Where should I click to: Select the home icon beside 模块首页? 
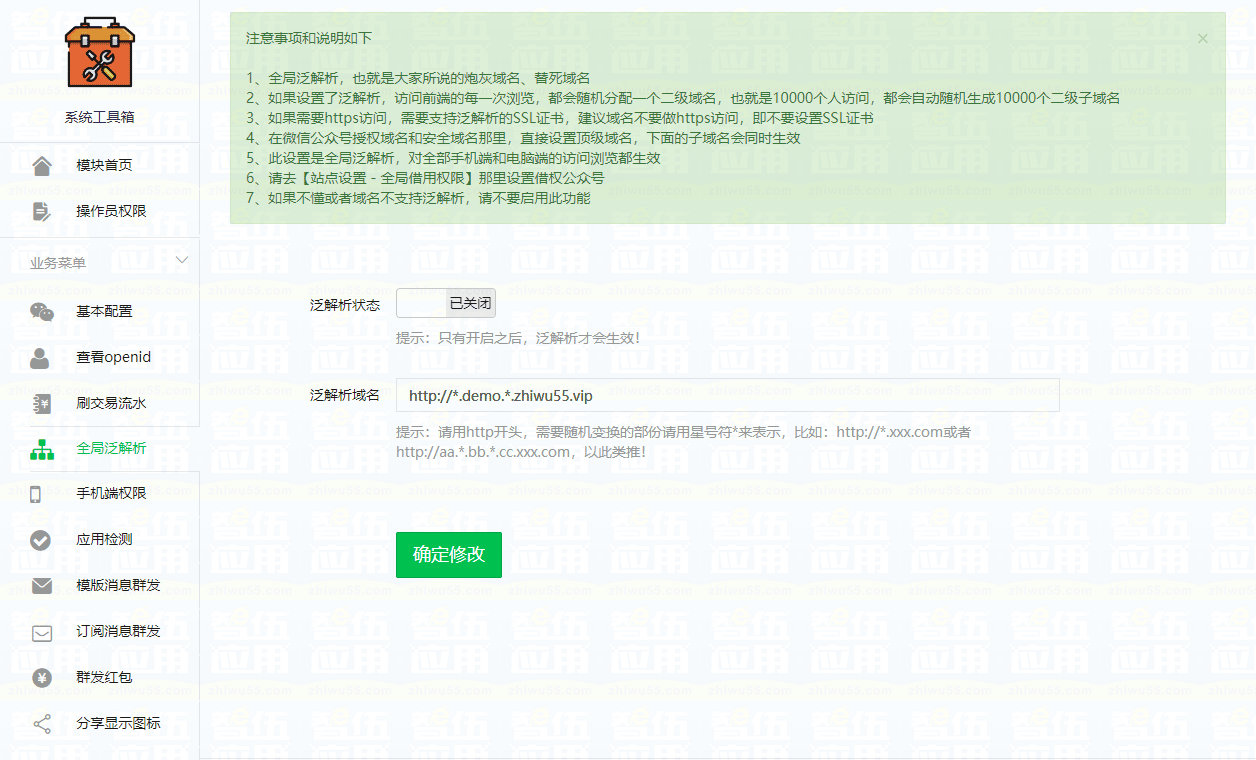pyautogui.click(x=42, y=164)
